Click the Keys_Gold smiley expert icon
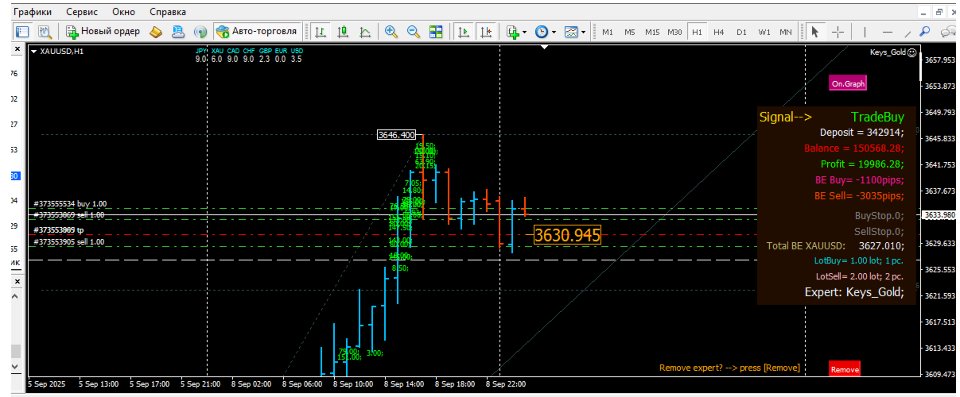 912,53
